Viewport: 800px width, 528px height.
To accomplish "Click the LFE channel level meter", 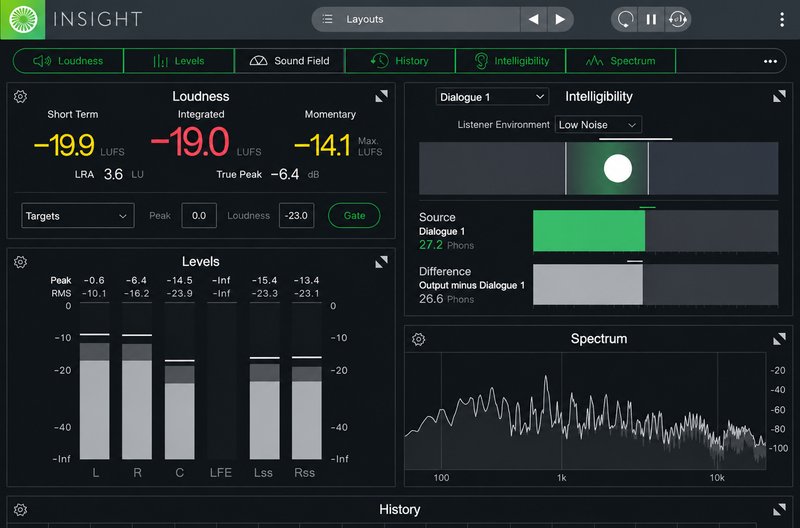I will point(221,381).
